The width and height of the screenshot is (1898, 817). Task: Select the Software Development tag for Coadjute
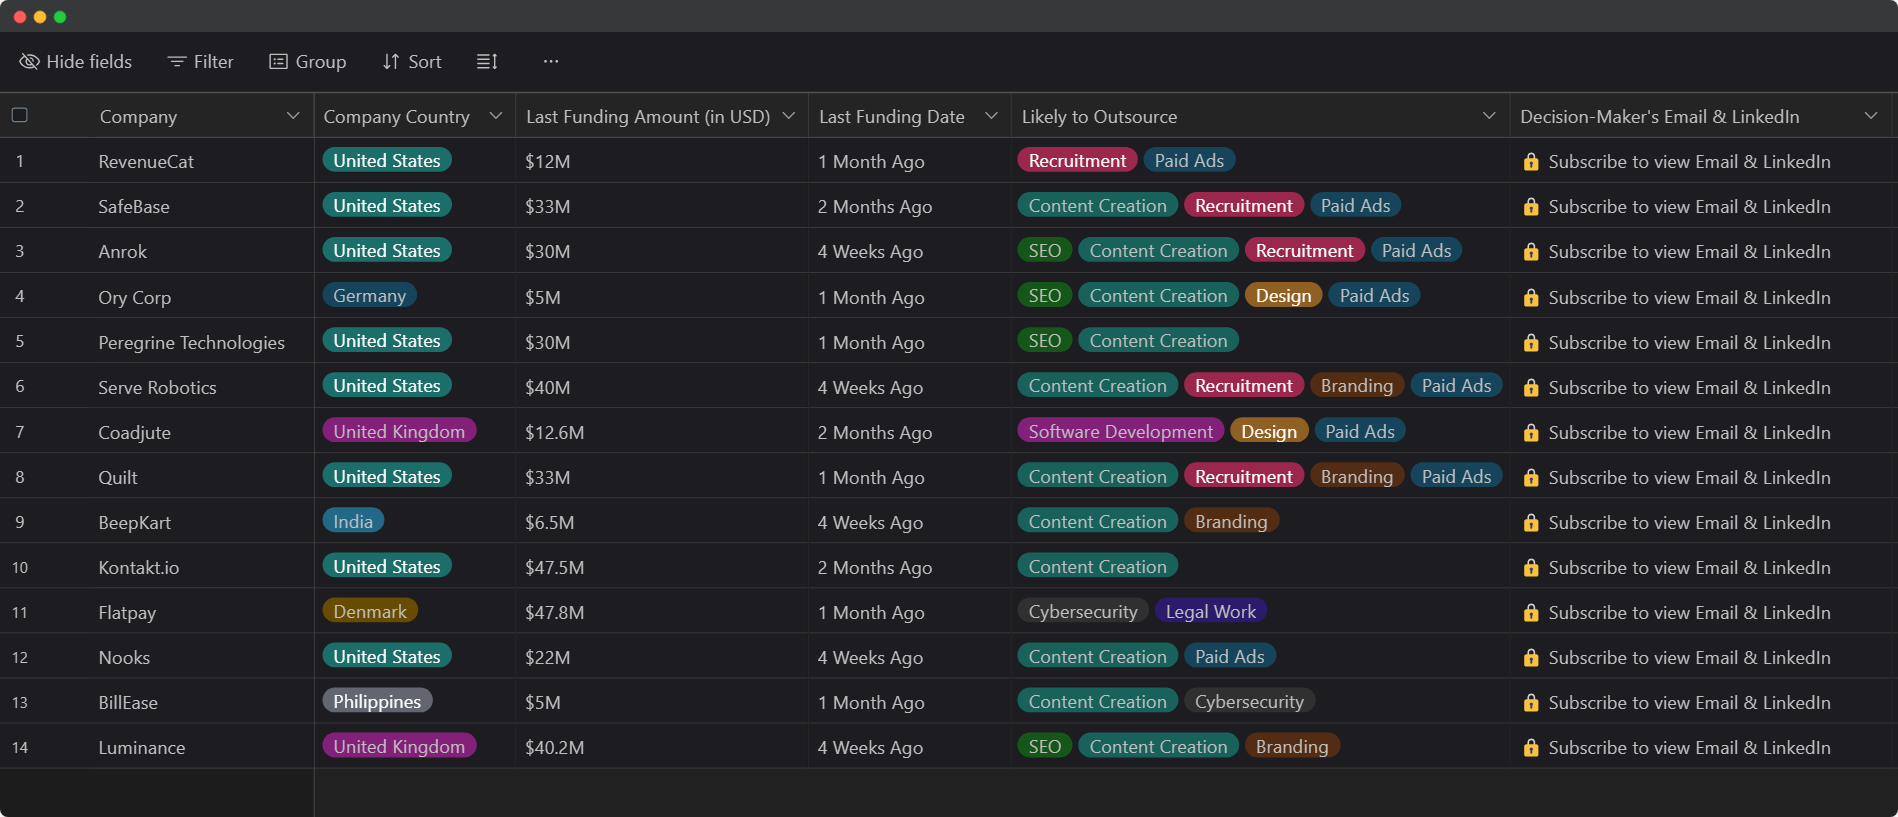[1120, 432]
